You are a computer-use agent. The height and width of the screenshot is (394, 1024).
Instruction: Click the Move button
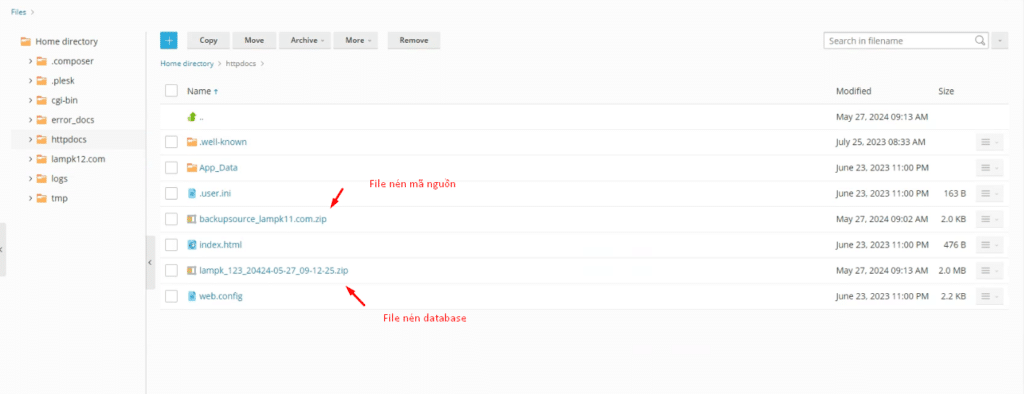tap(254, 41)
